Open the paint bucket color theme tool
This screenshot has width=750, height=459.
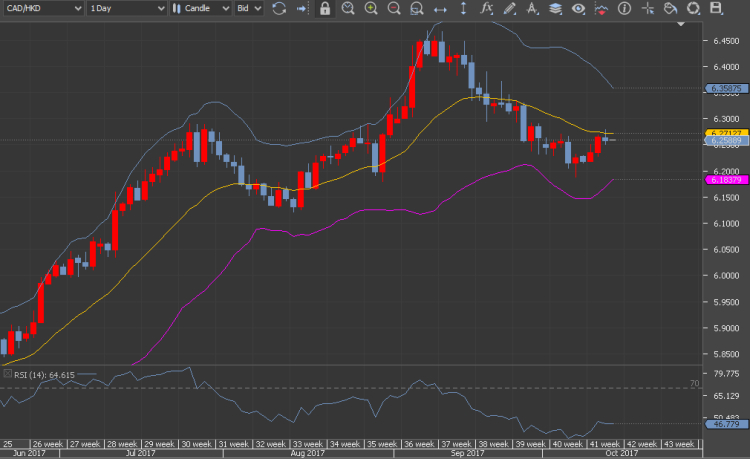click(x=669, y=9)
